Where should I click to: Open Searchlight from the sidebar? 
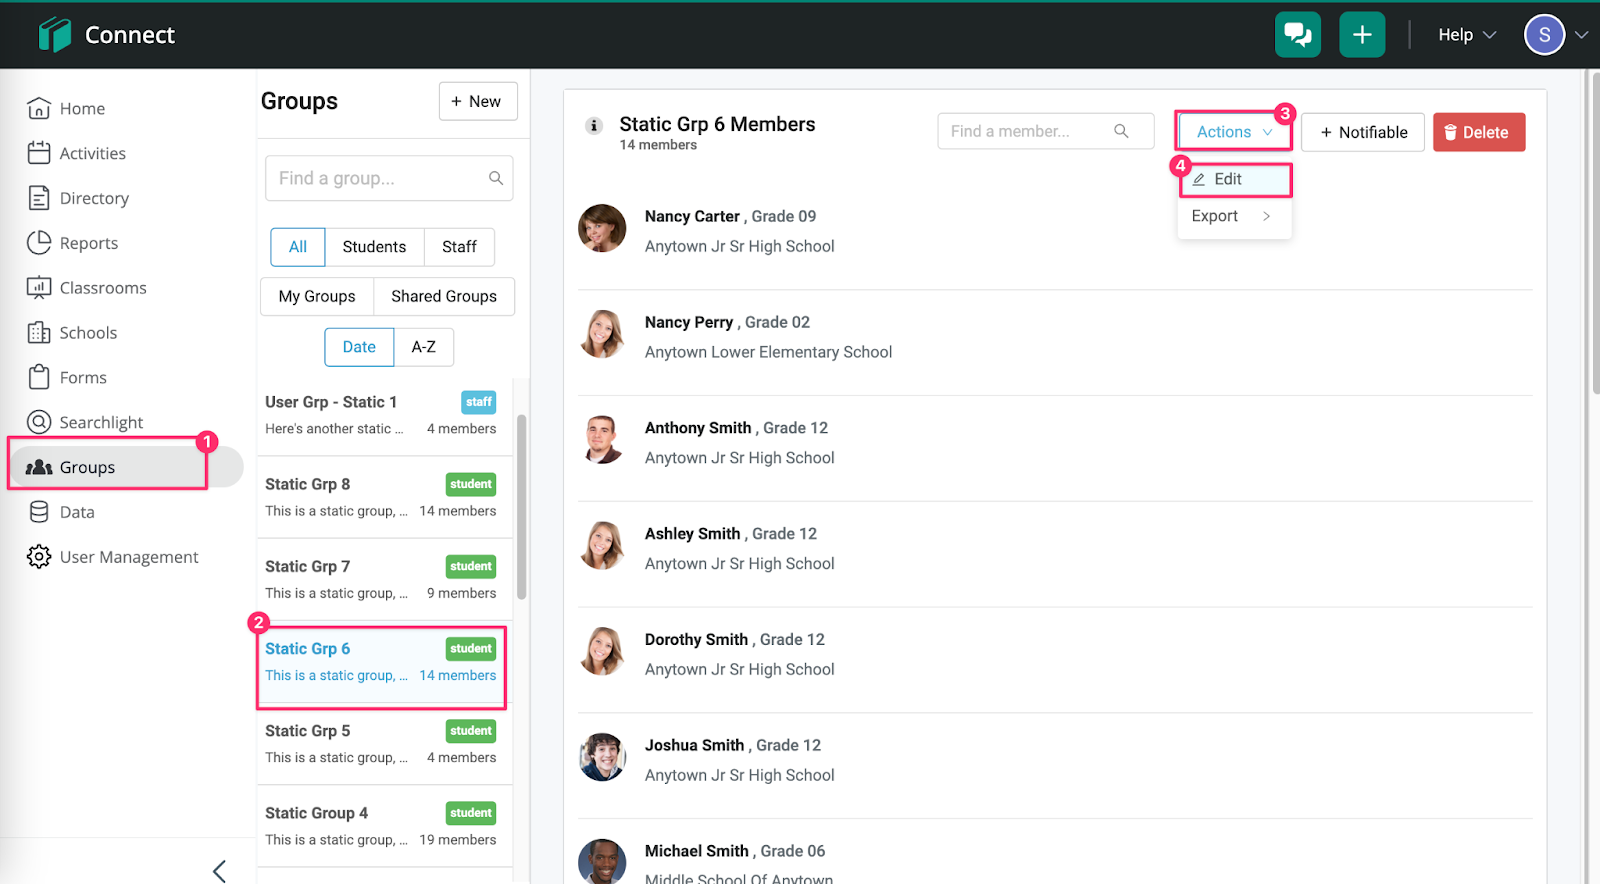pos(101,422)
